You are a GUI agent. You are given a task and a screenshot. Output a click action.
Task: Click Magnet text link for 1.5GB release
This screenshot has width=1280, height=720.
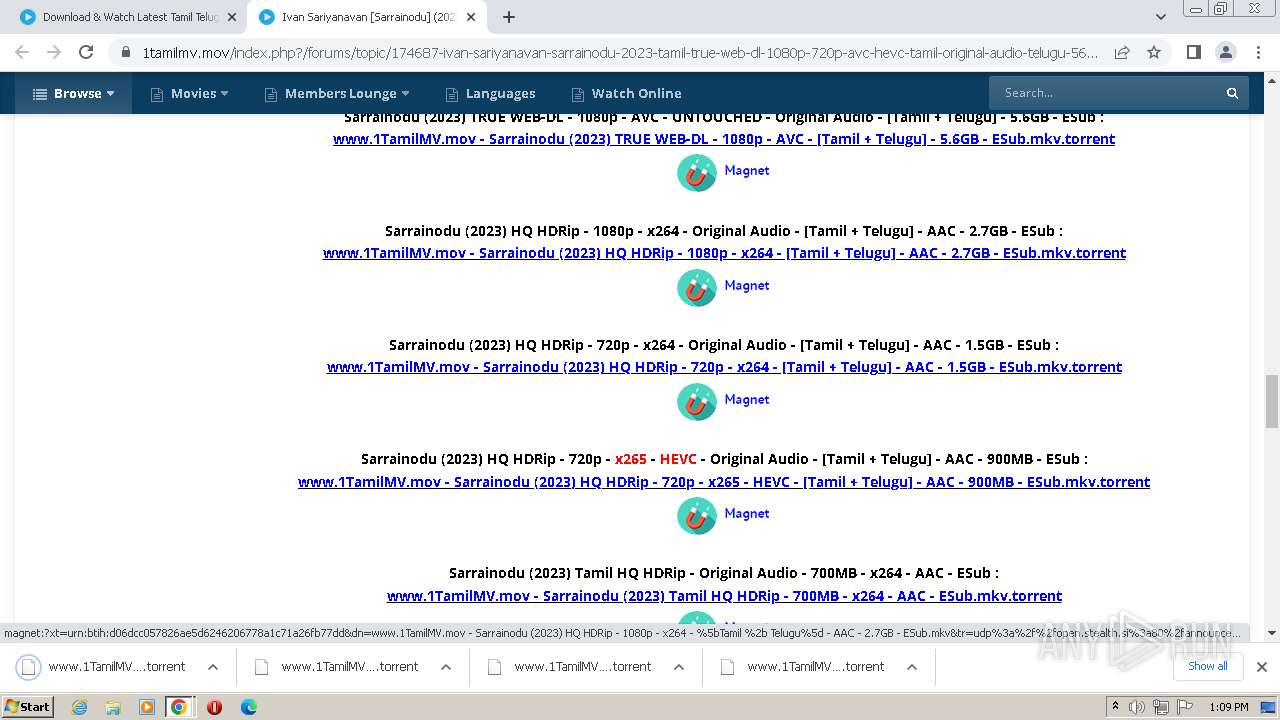pos(747,399)
